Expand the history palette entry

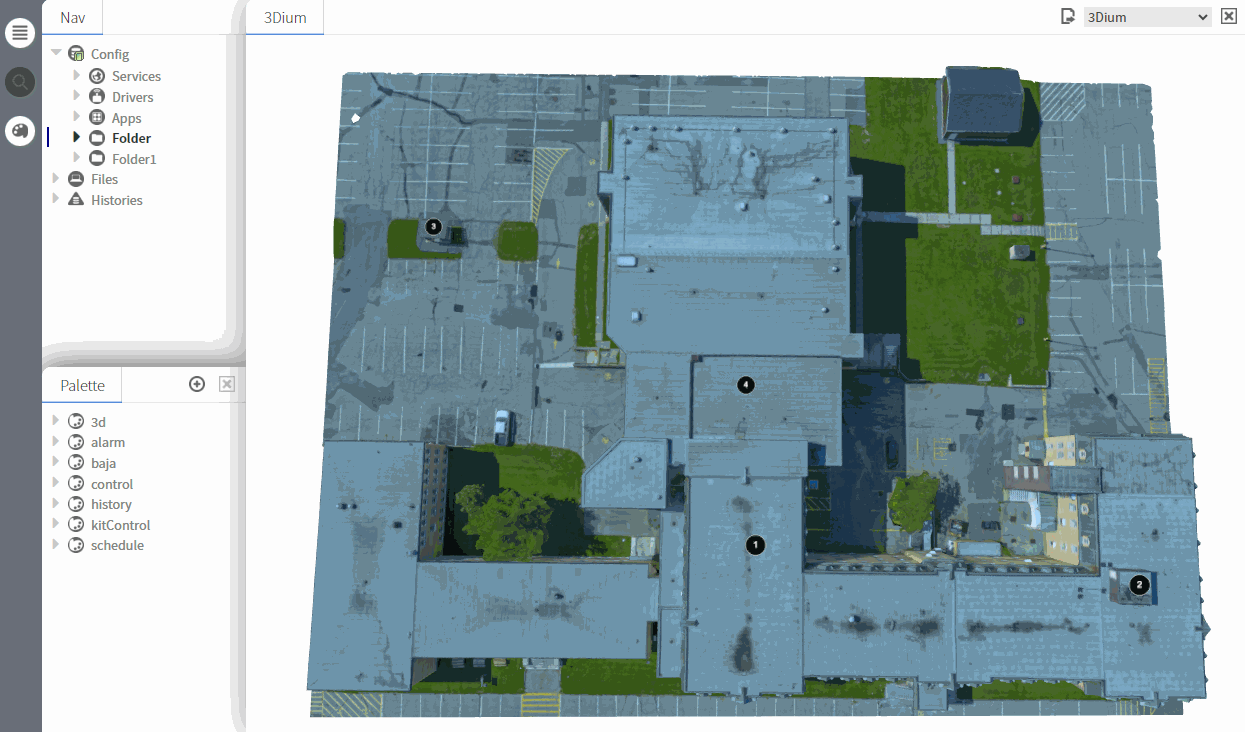[56, 504]
